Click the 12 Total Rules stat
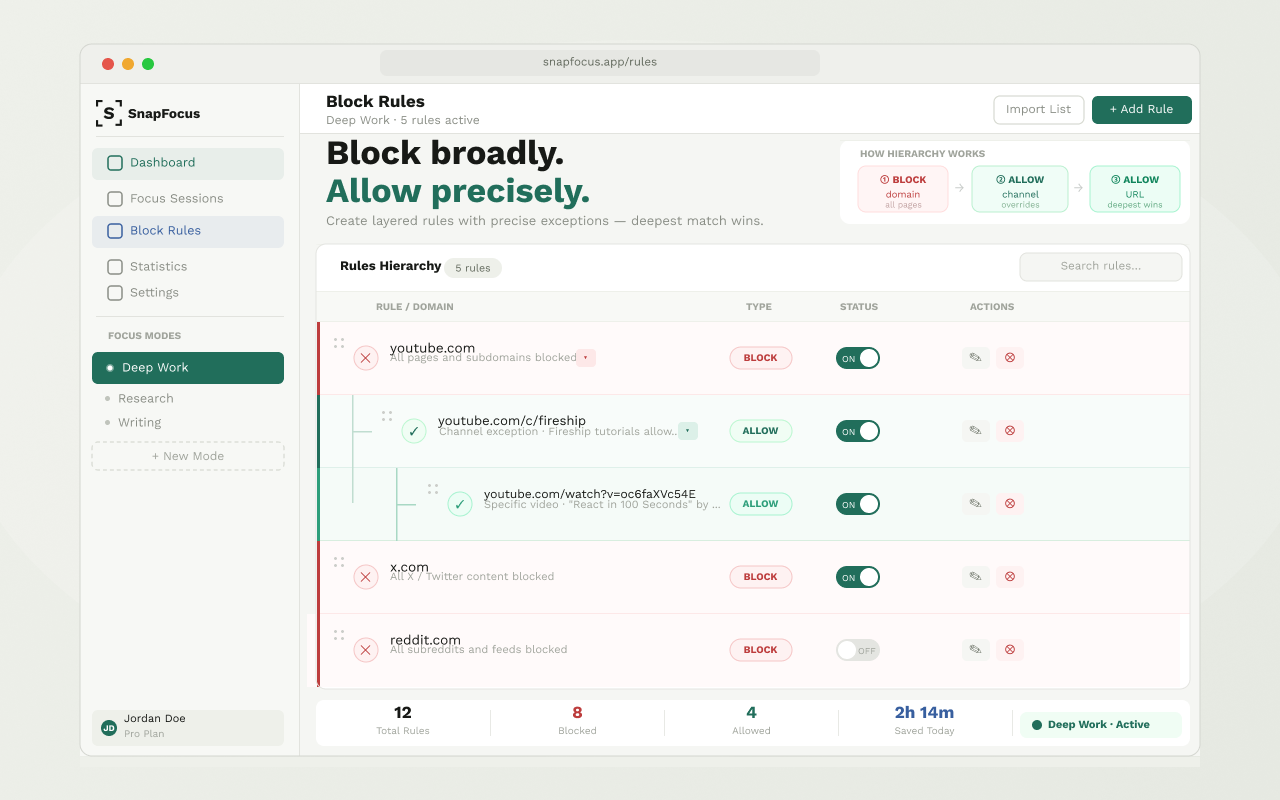Image resolution: width=1280 pixels, height=800 pixels. [x=403, y=721]
